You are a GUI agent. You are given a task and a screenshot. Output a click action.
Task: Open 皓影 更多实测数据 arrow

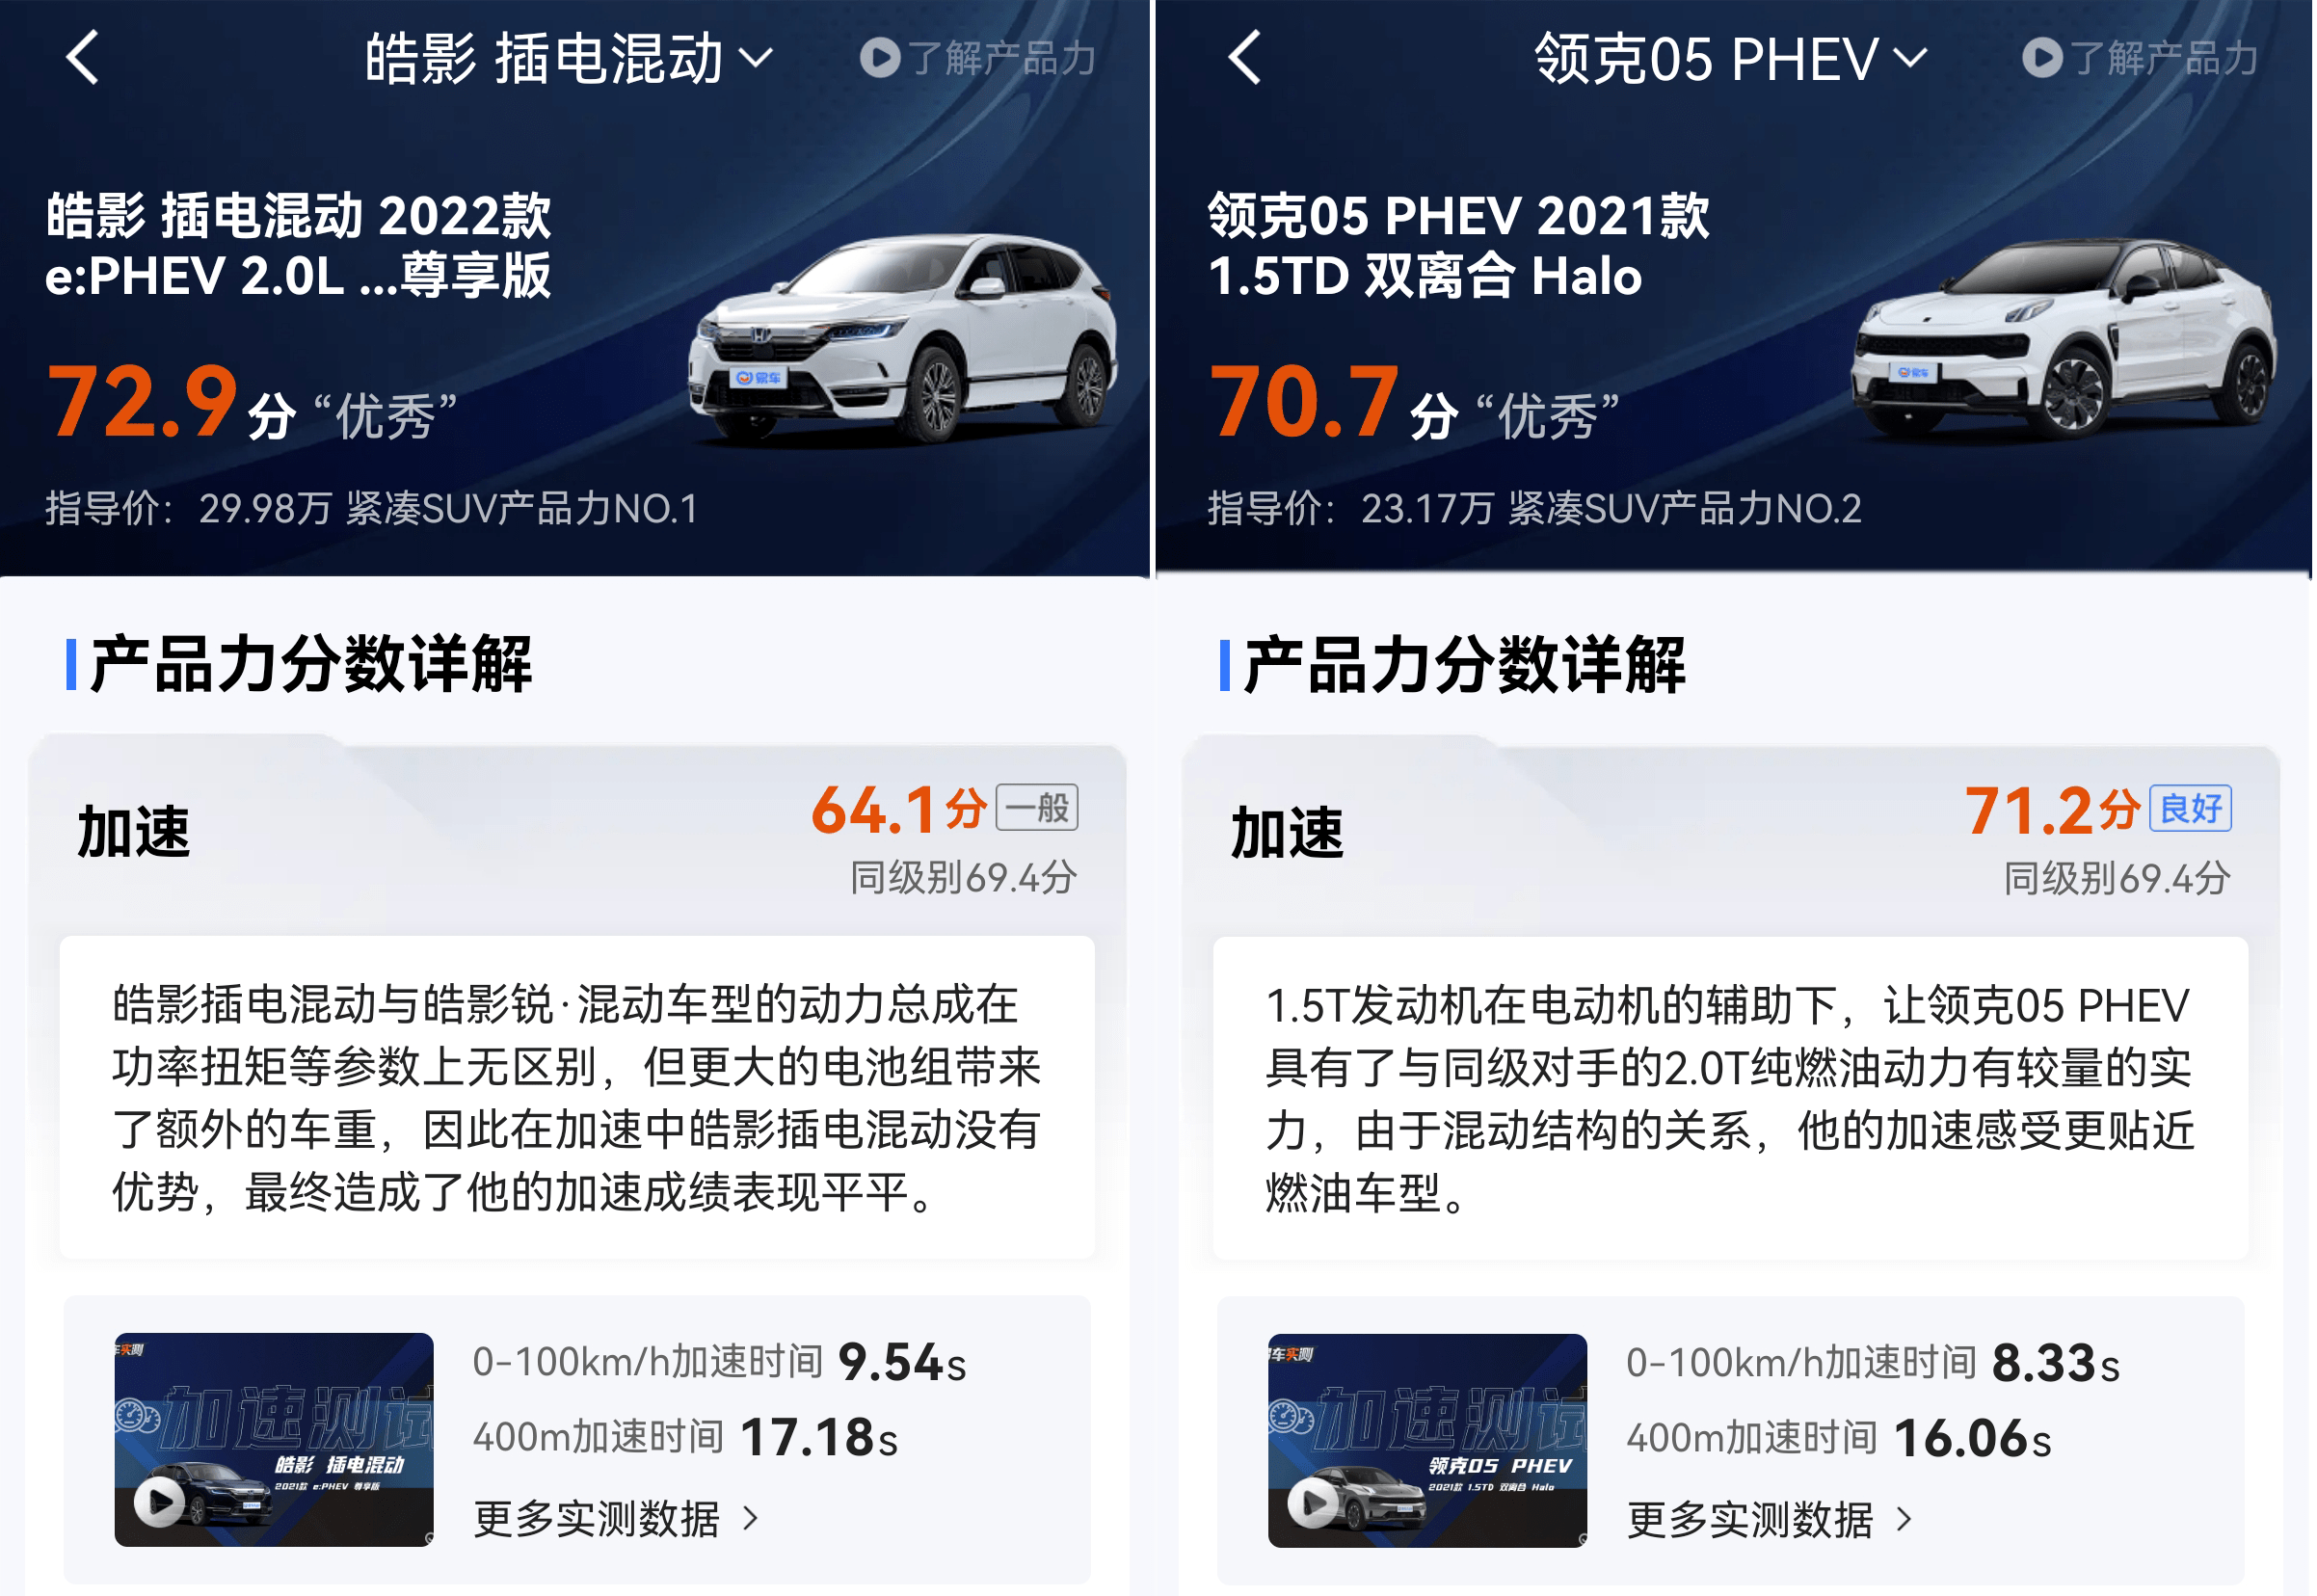751,1519
